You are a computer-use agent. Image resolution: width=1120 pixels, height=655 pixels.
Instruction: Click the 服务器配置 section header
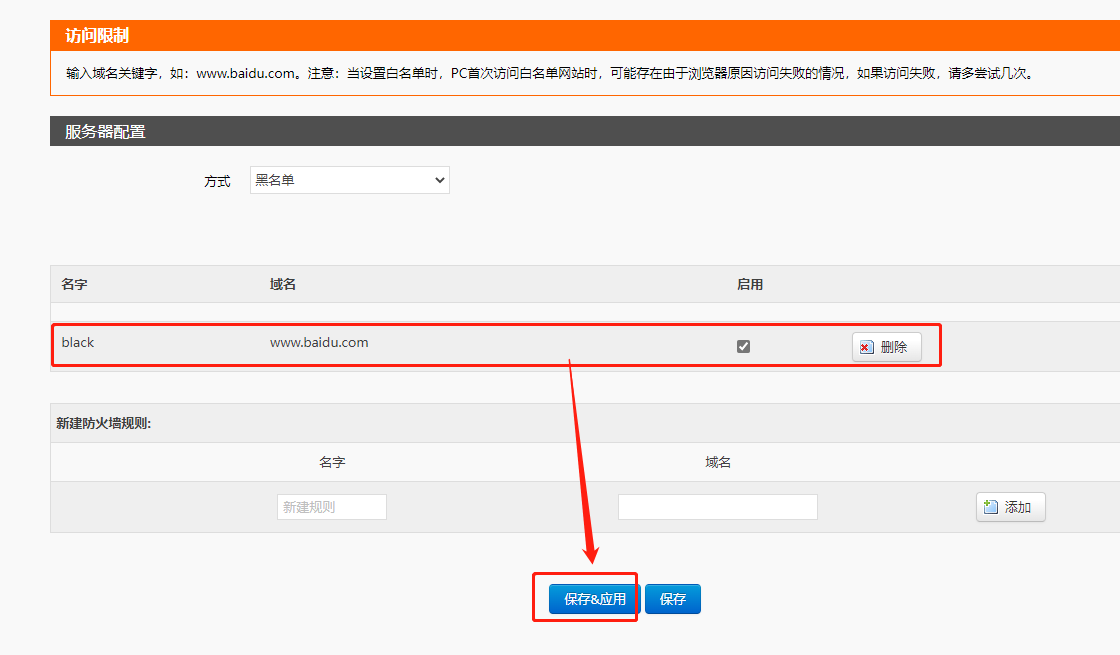click(x=105, y=131)
